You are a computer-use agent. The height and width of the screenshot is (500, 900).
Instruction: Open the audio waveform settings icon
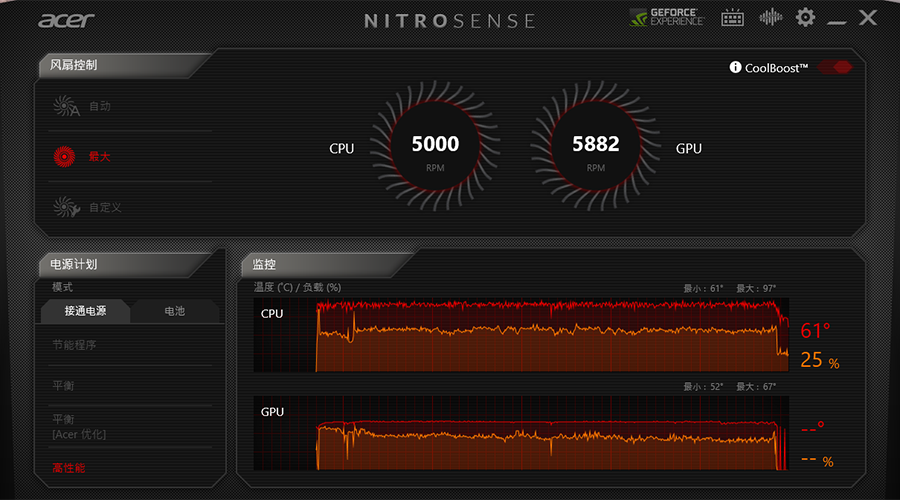point(771,17)
